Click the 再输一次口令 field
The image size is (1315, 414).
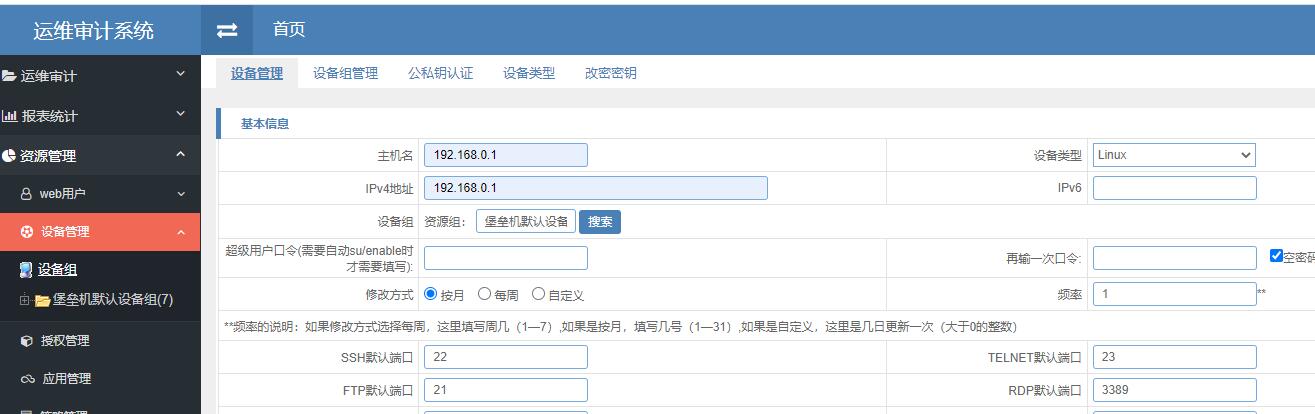point(1174,258)
